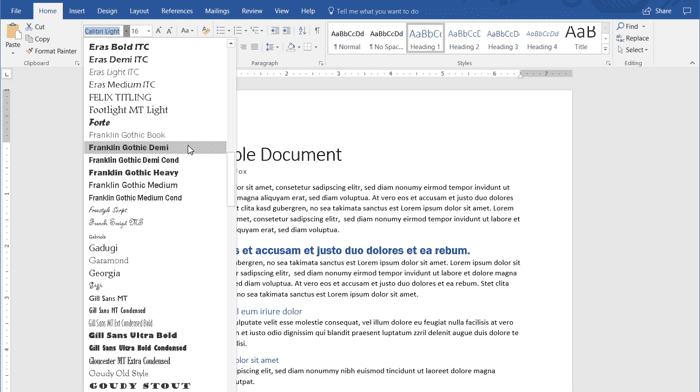Increase paragraph indent
This screenshot has width=700, height=392.
point(286,31)
